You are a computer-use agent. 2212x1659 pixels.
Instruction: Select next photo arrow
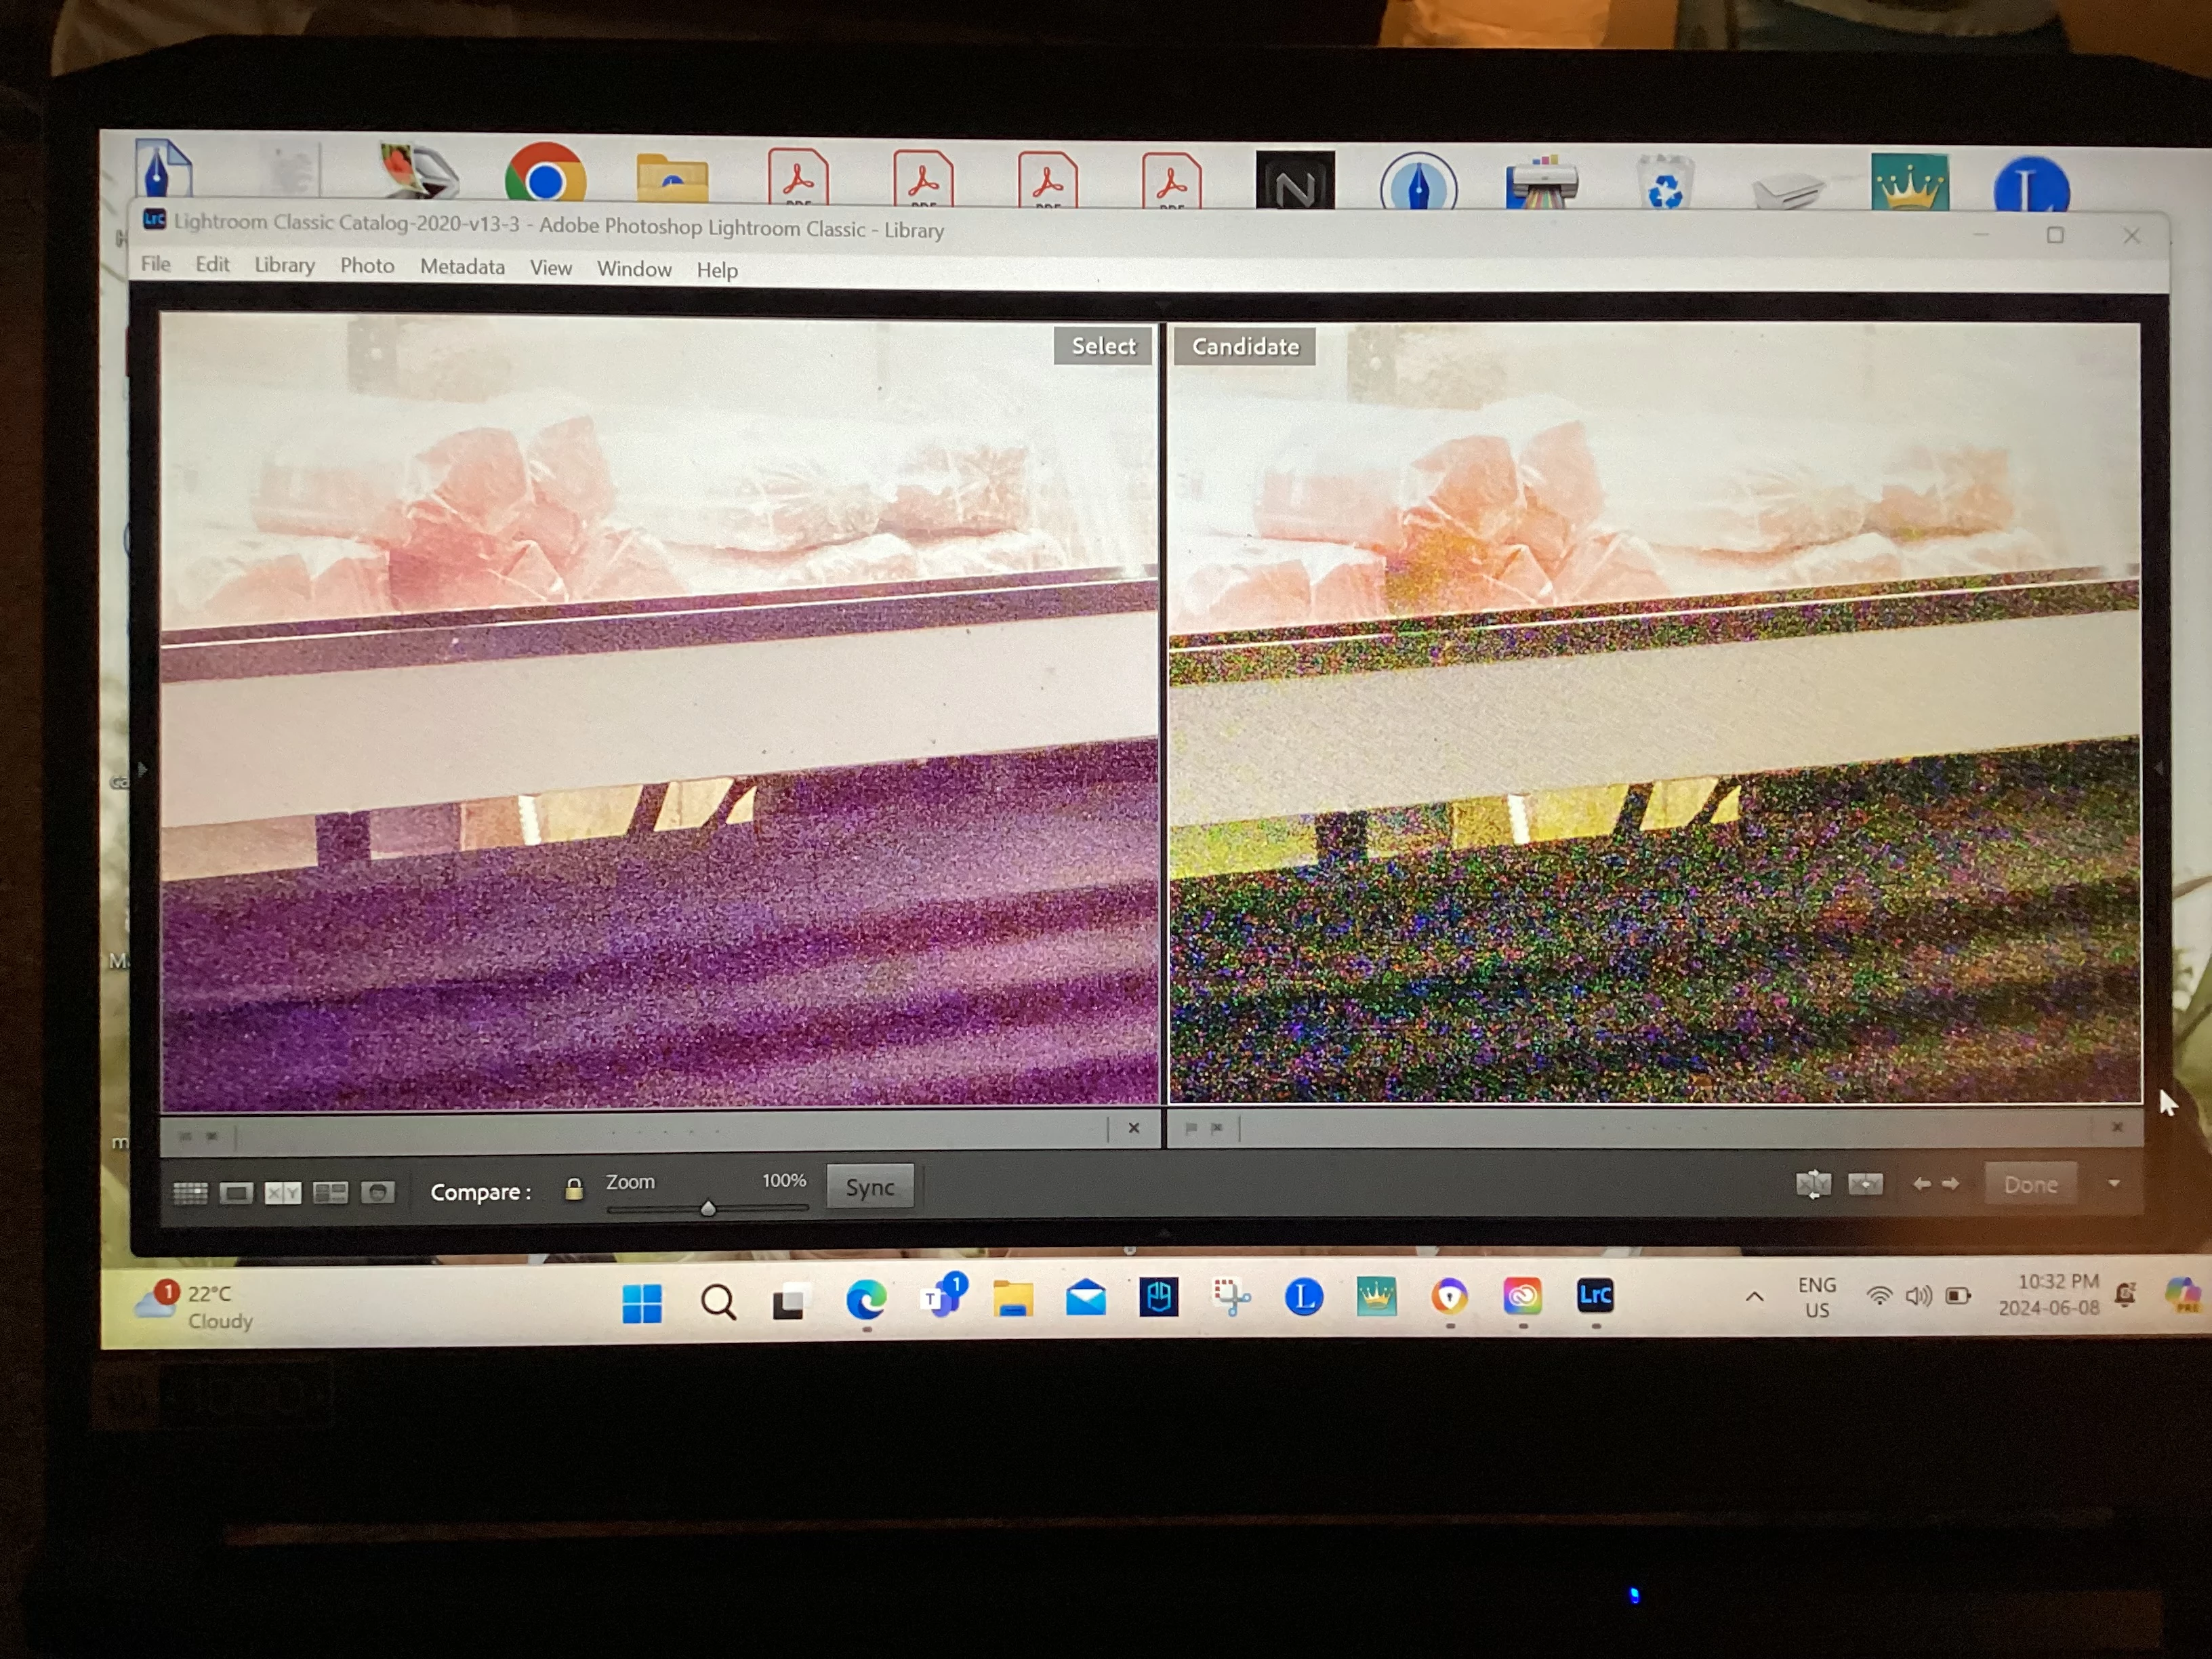coord(1951,1184)
